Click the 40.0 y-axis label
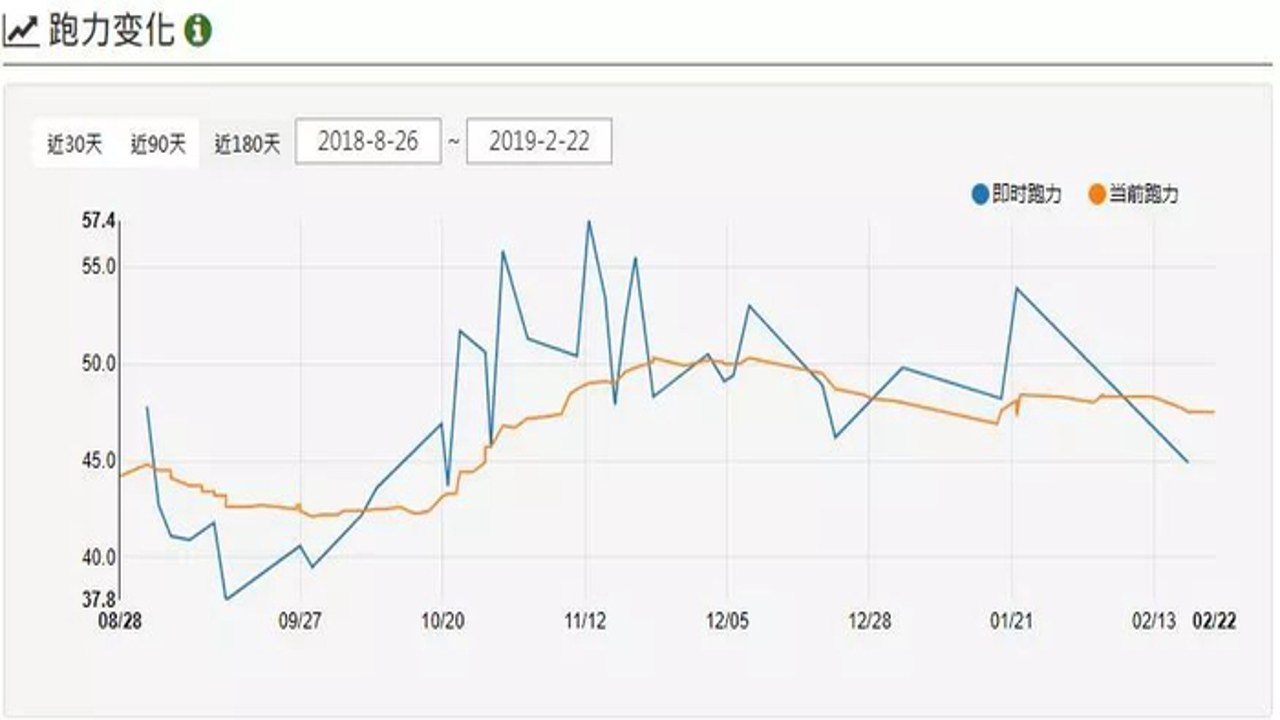1280x720 pixels. (x=98, y=557)
